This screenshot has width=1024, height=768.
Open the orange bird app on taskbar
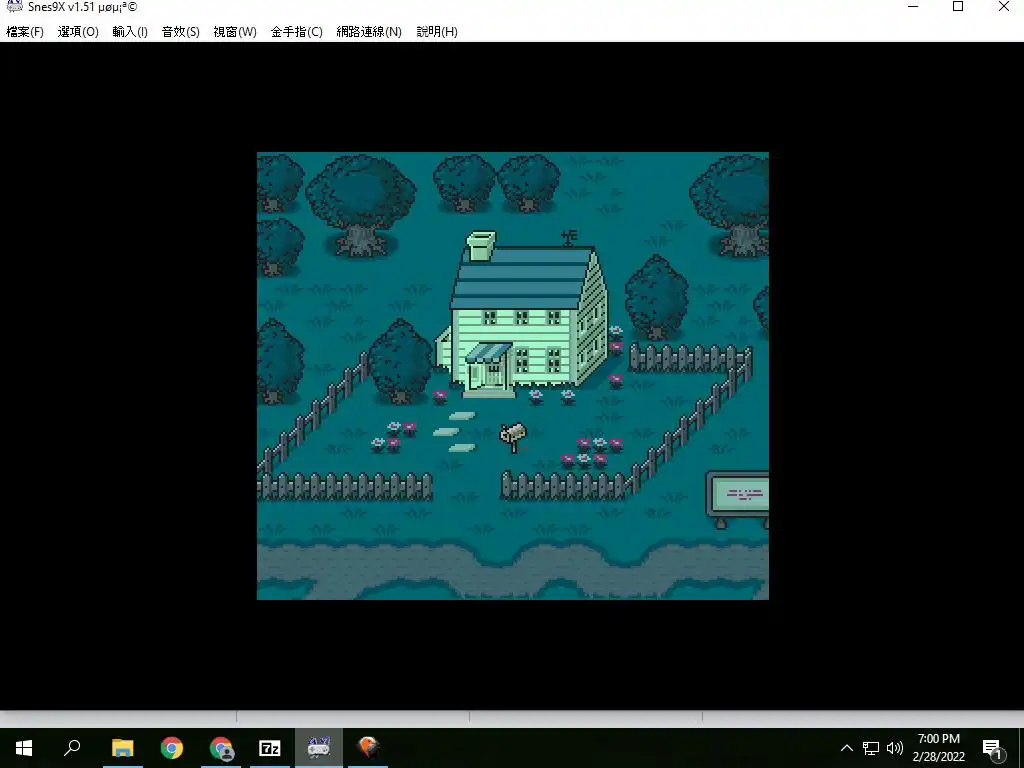click(368, 748)
